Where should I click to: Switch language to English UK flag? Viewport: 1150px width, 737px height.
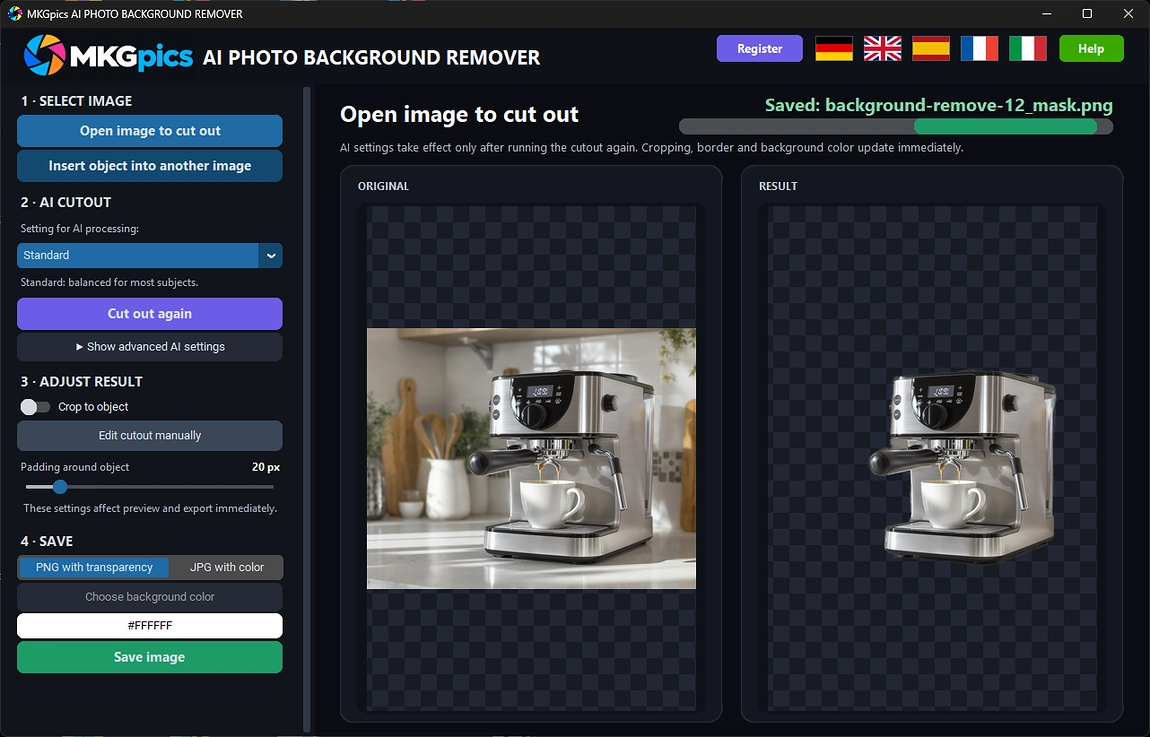point(882,48)
